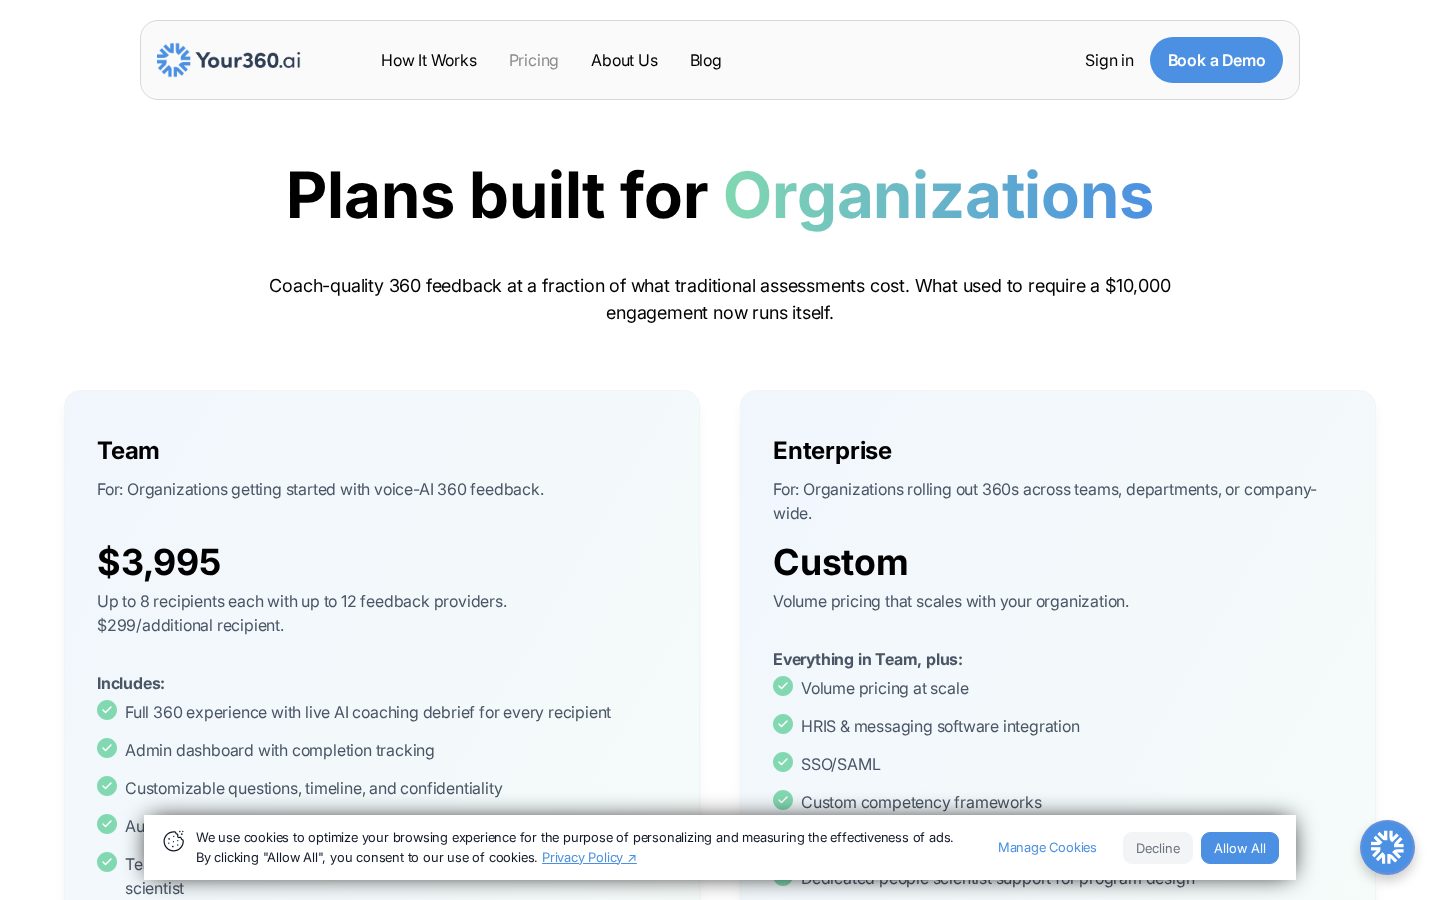
Task: Click 'Full 360 experience with live AI coaching' text
Action: click(368, 712)
